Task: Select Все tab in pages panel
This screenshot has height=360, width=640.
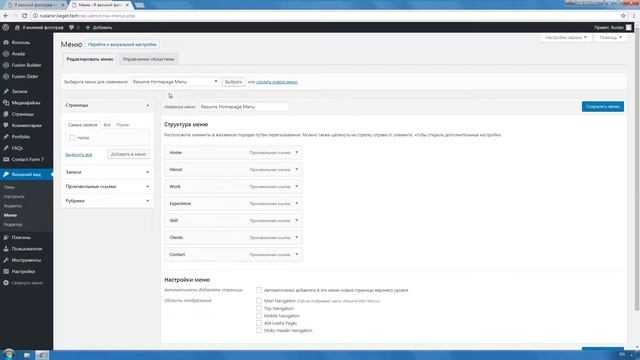Action: click(x=107, y=125)
